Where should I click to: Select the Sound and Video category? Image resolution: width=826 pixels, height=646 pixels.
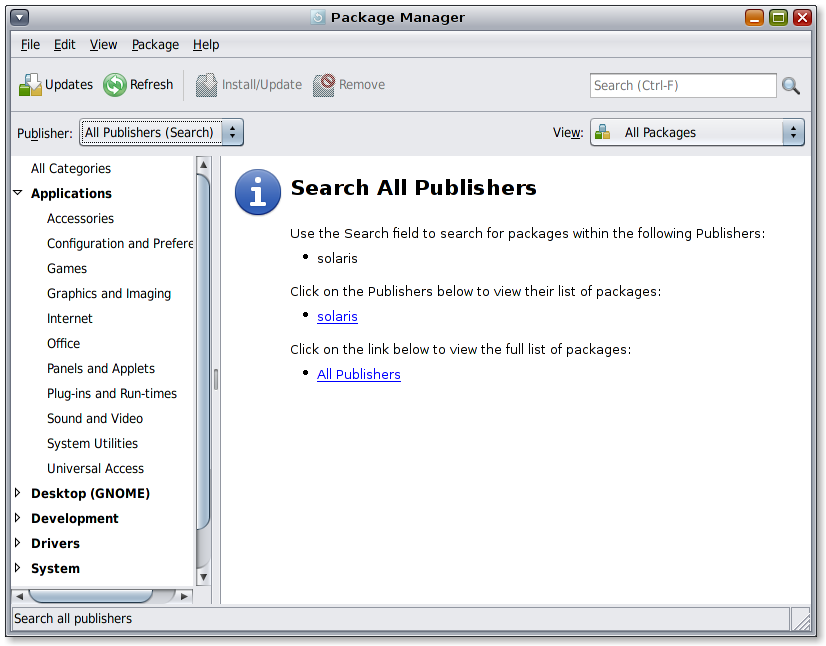coord(94,418)
